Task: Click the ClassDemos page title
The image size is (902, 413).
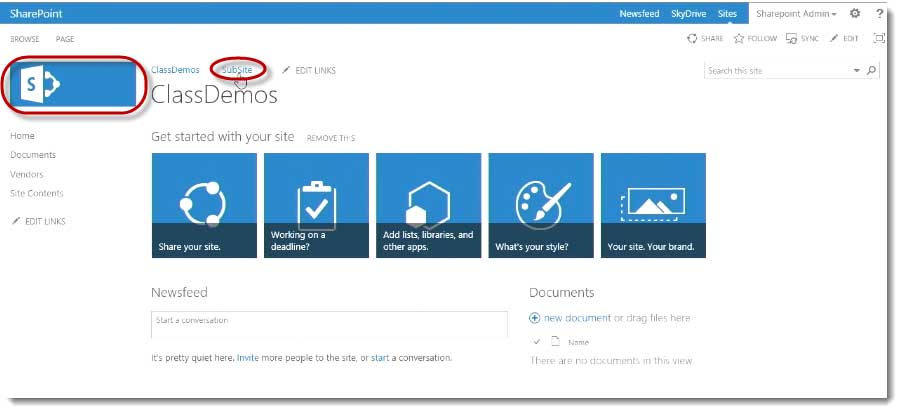Action: [214, 95]
